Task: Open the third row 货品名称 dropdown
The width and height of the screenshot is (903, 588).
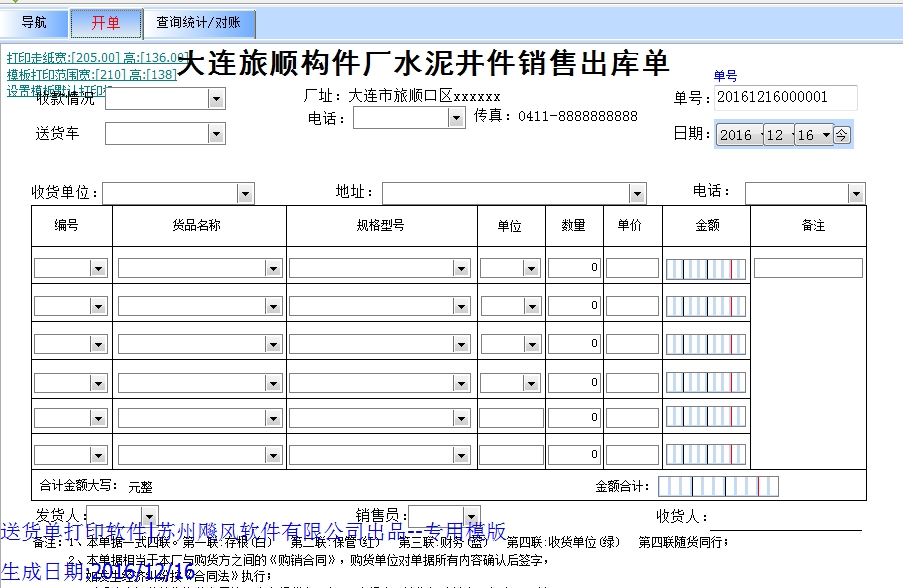Action: pos(273,344)
